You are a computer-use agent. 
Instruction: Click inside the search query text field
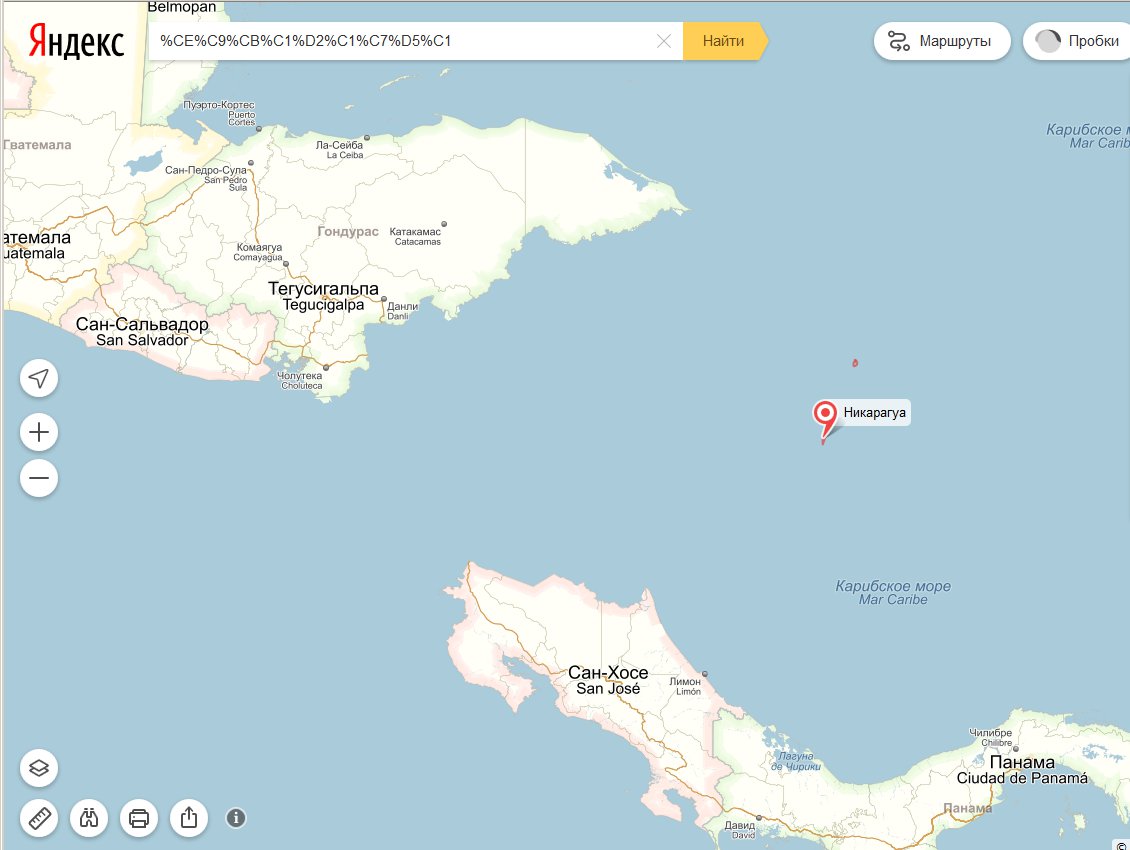tap(400, 41)
